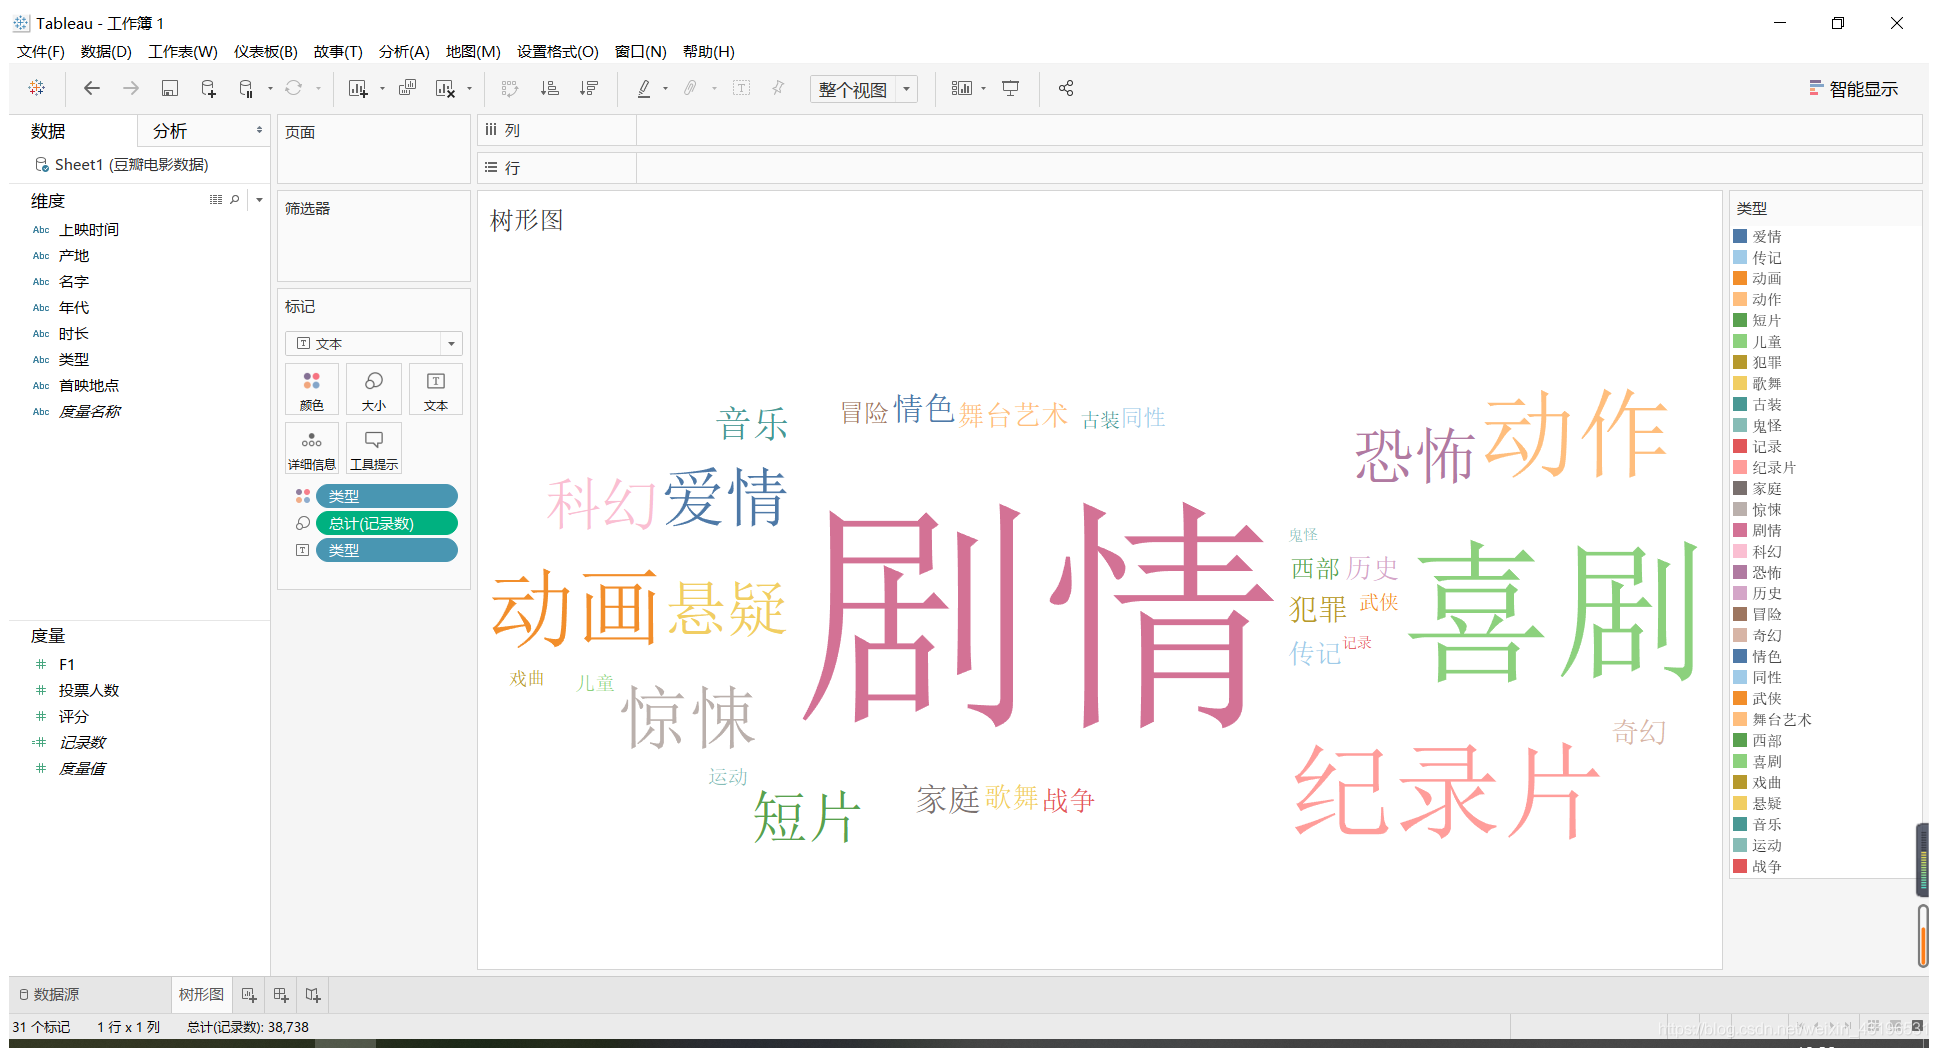
Task: Open the clear sheet dropdown arrow
Action: tap(469, 89)
